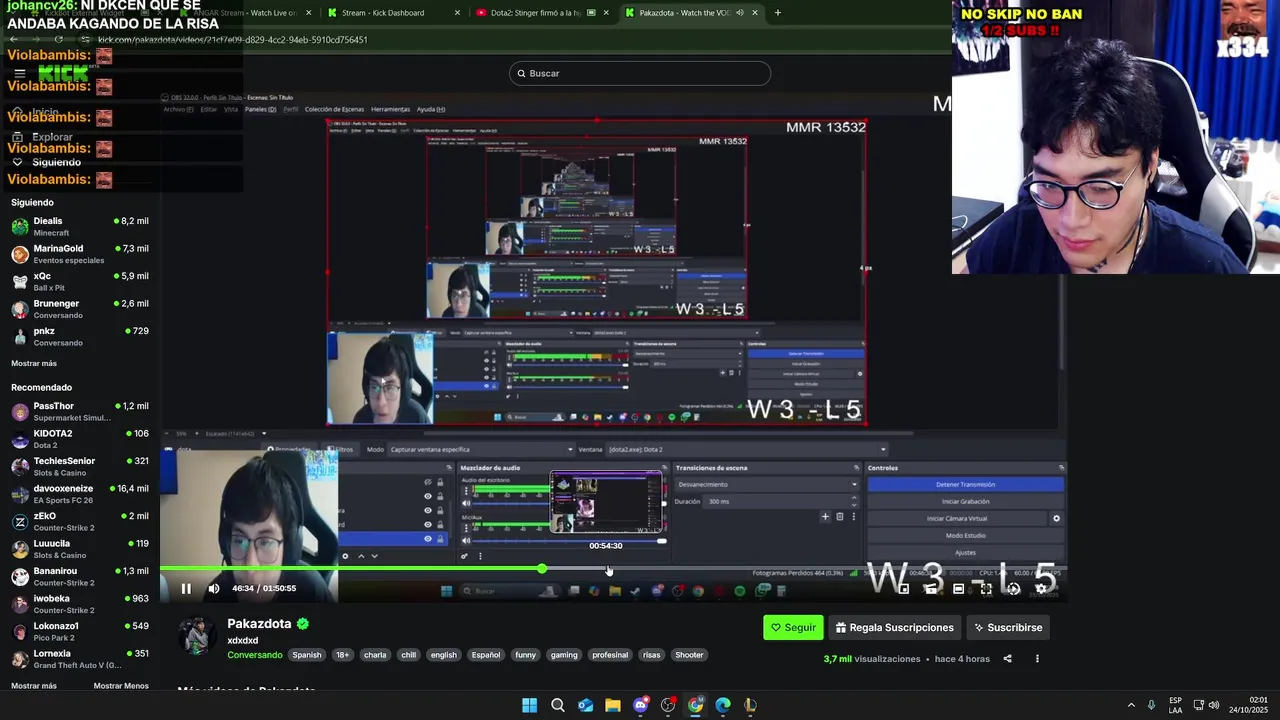Click Pakazdota channel avatar
The height and width of the screenshot is (720, 1280).
click(x=197, y=636)
